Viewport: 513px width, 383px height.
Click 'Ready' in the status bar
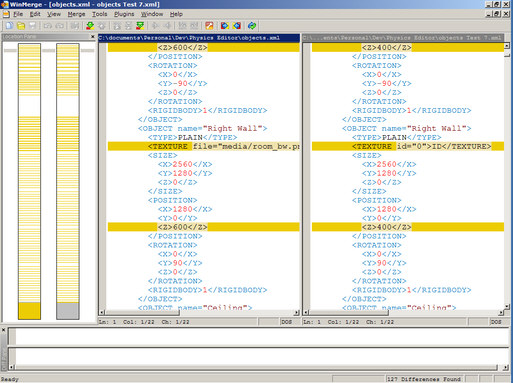pos(10,379)
